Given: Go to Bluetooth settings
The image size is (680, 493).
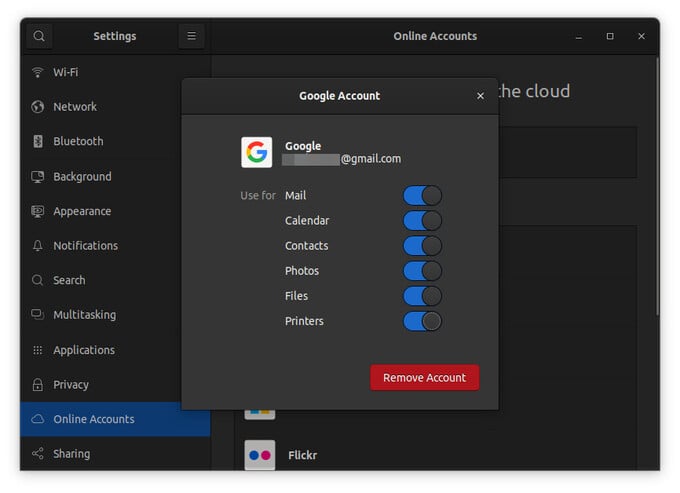Looking at the screenshot, I should pos(115,141).
